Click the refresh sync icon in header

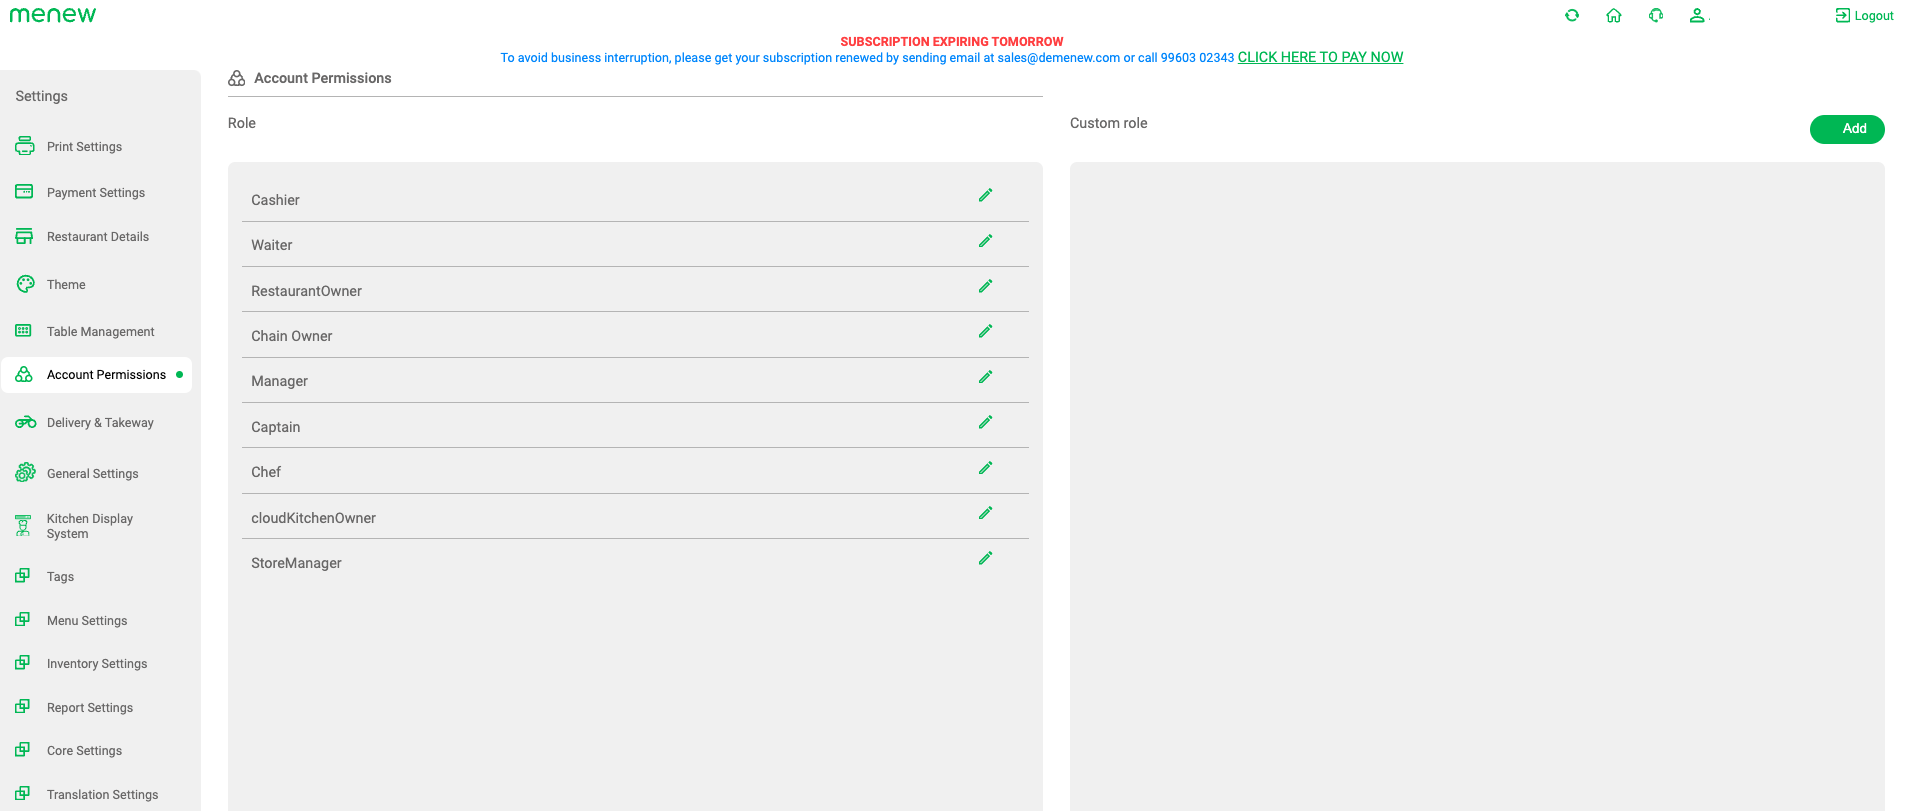click(x=1572, y=15)
